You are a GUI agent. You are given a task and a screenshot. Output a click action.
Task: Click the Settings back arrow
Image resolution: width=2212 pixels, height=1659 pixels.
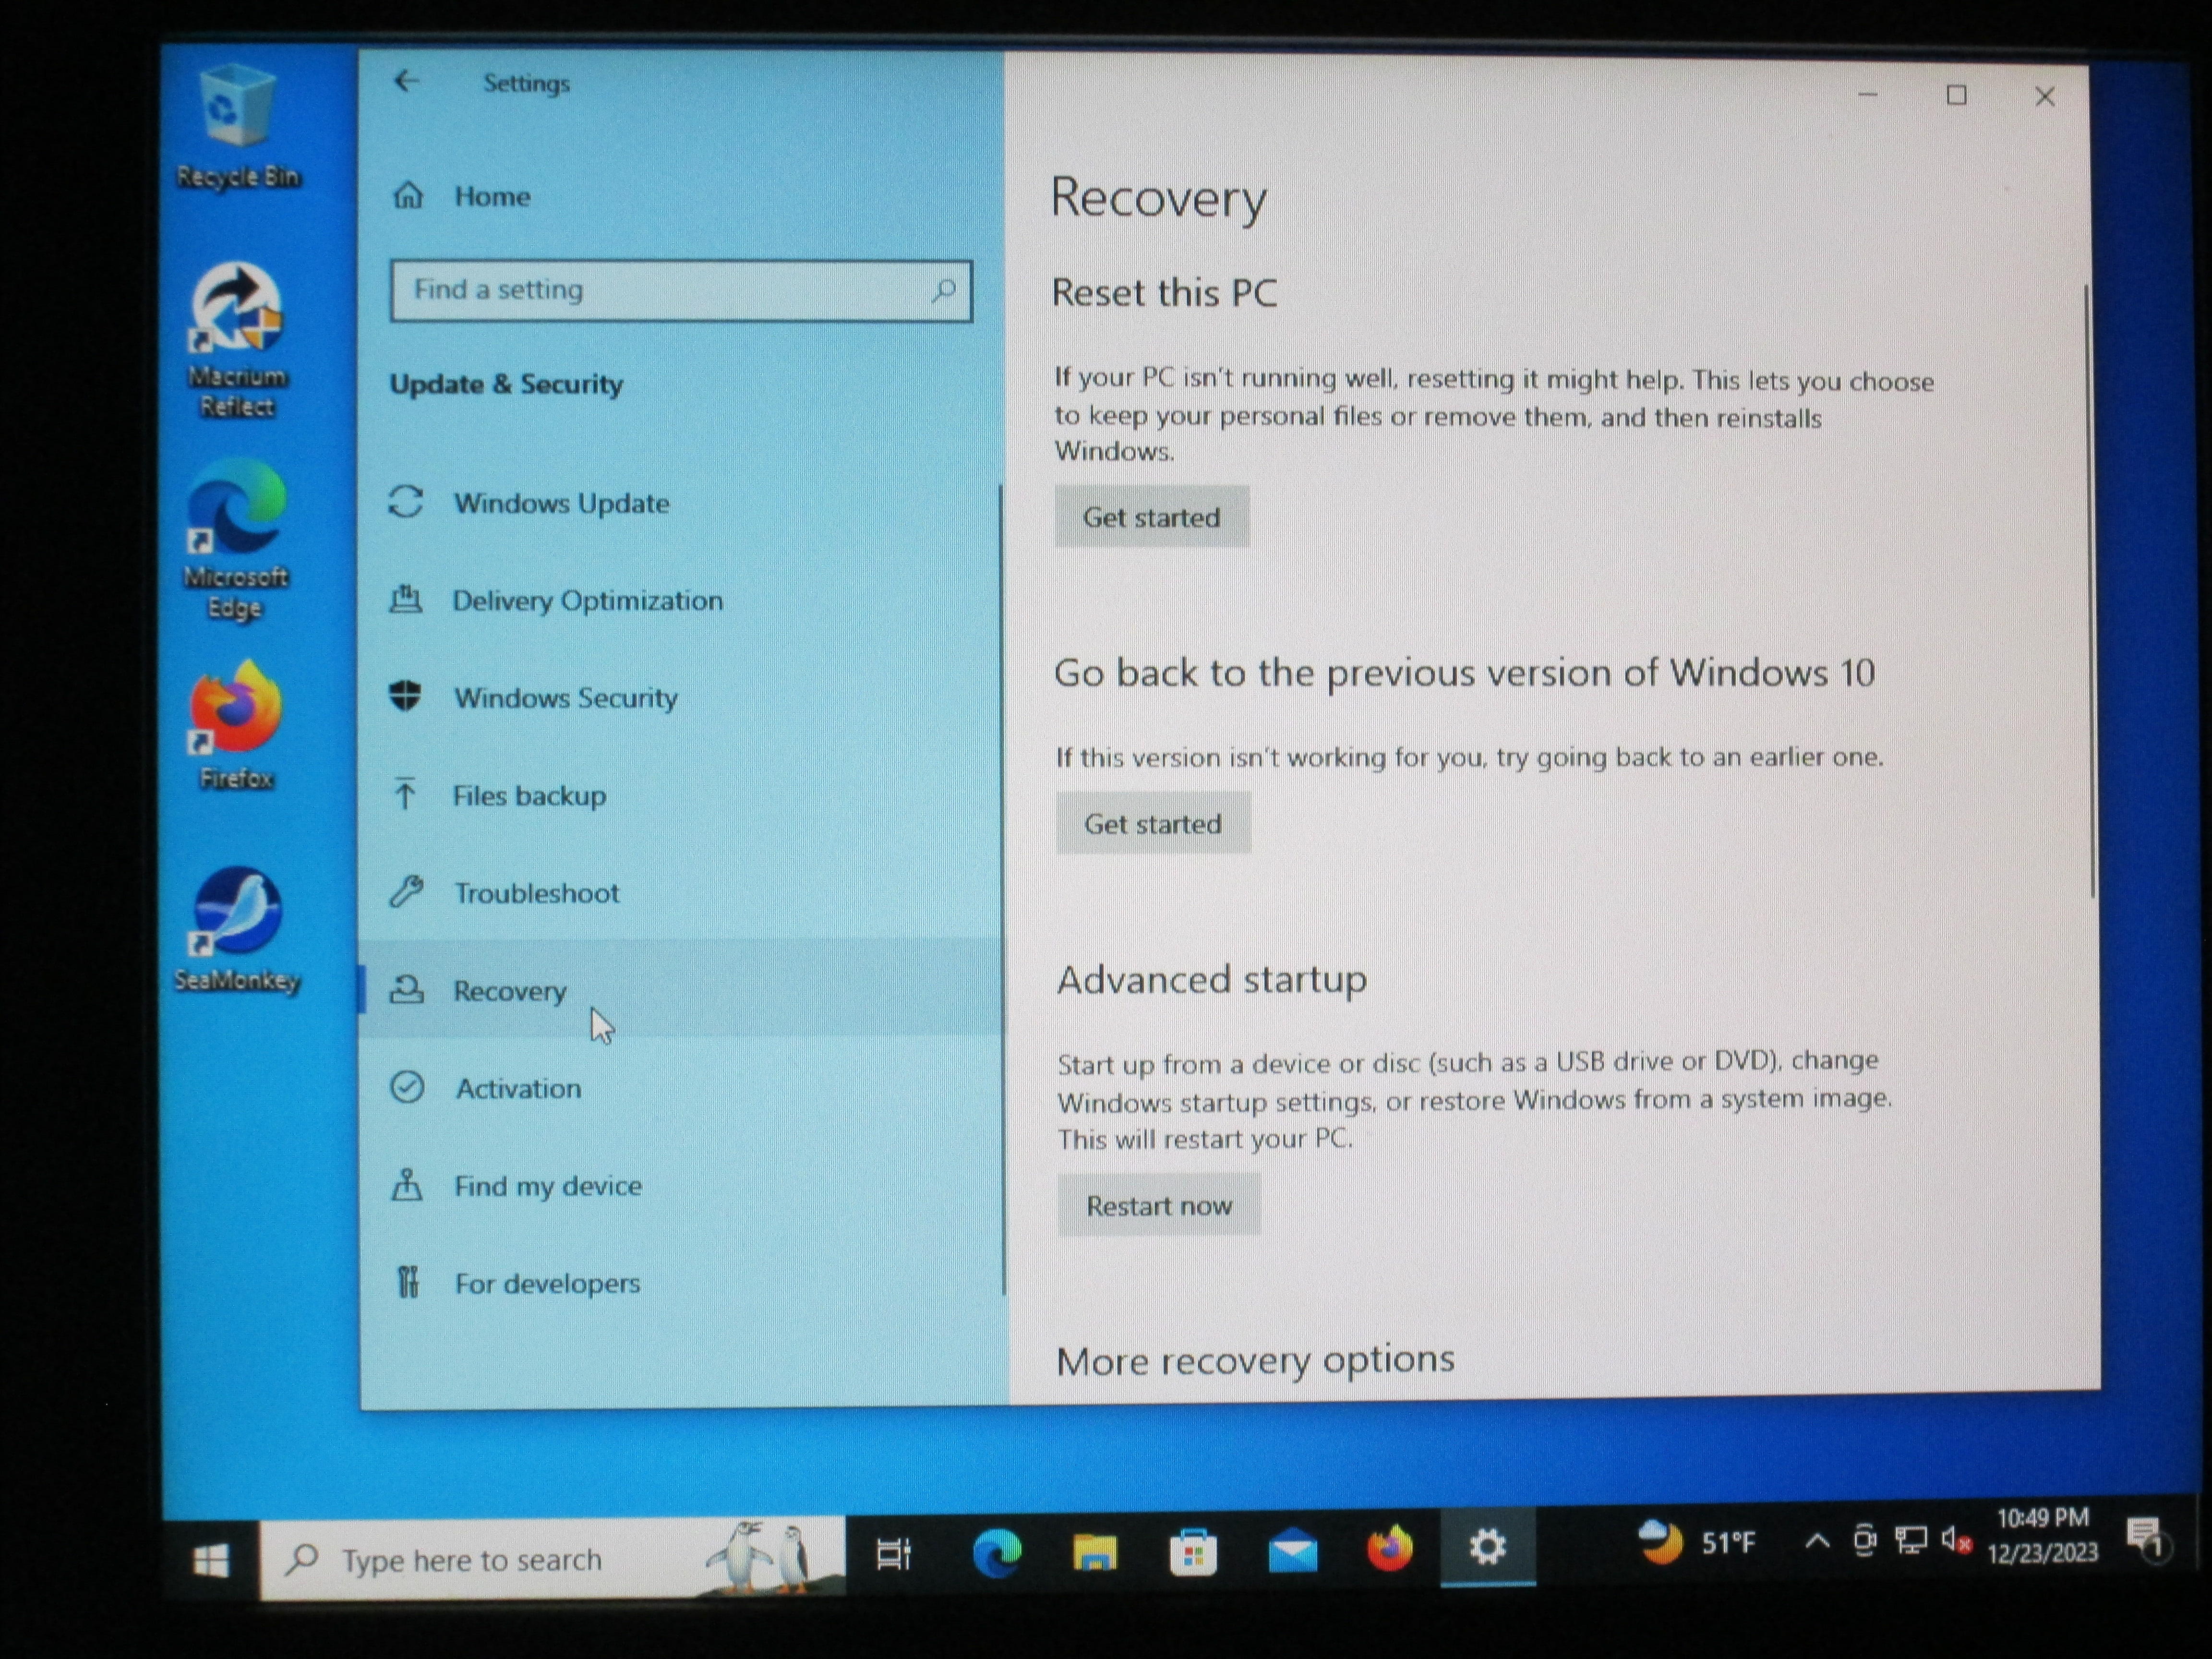point(406,81)
